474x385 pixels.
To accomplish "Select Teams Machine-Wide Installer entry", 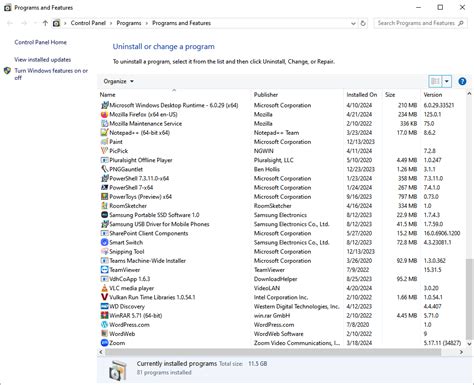I will pos(282,260).
